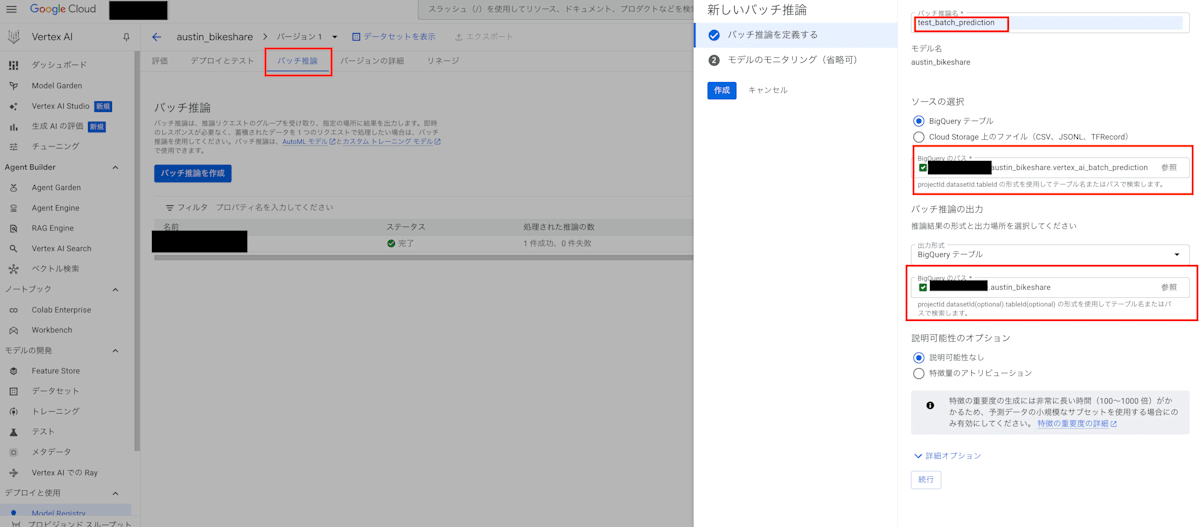Click 参照 for source BigQuery path
The image size is (1200, 527).
(x=1169, y=168)
